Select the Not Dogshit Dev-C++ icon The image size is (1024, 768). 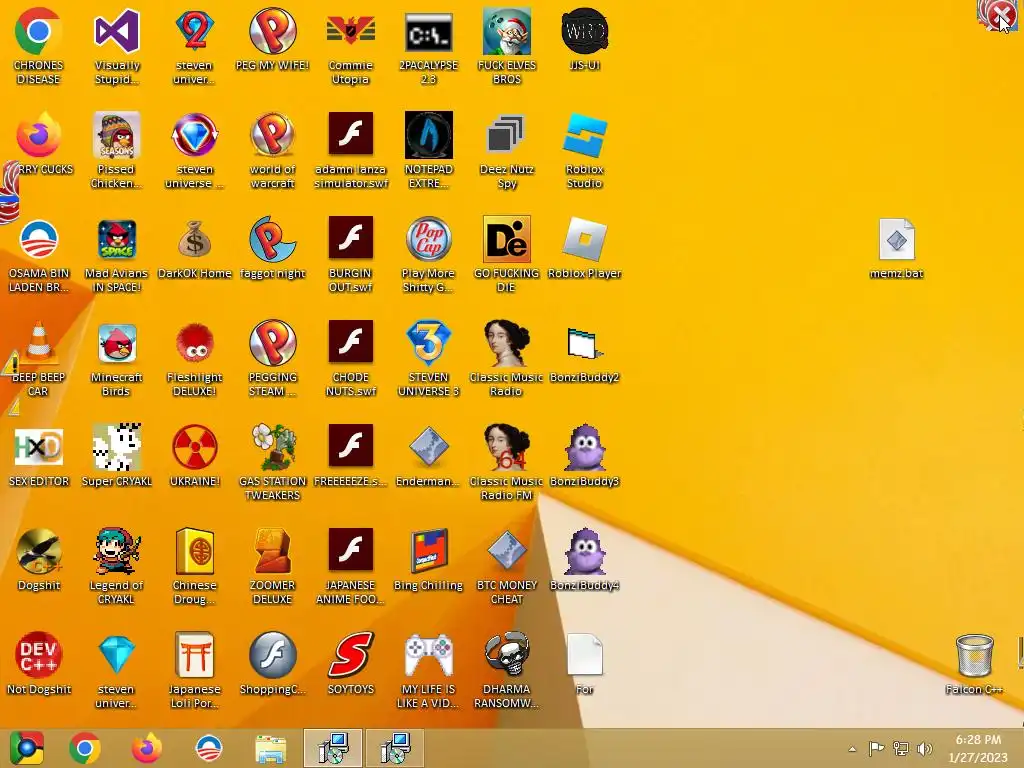[38, 655]
